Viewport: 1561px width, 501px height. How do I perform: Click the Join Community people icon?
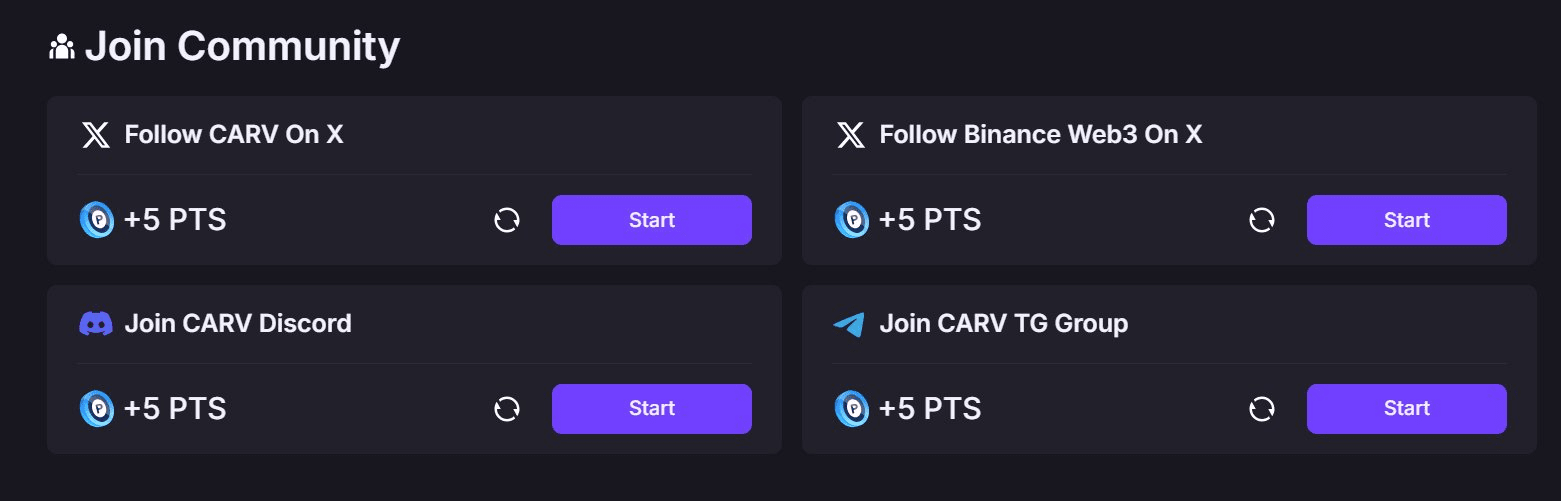(62, 47)
